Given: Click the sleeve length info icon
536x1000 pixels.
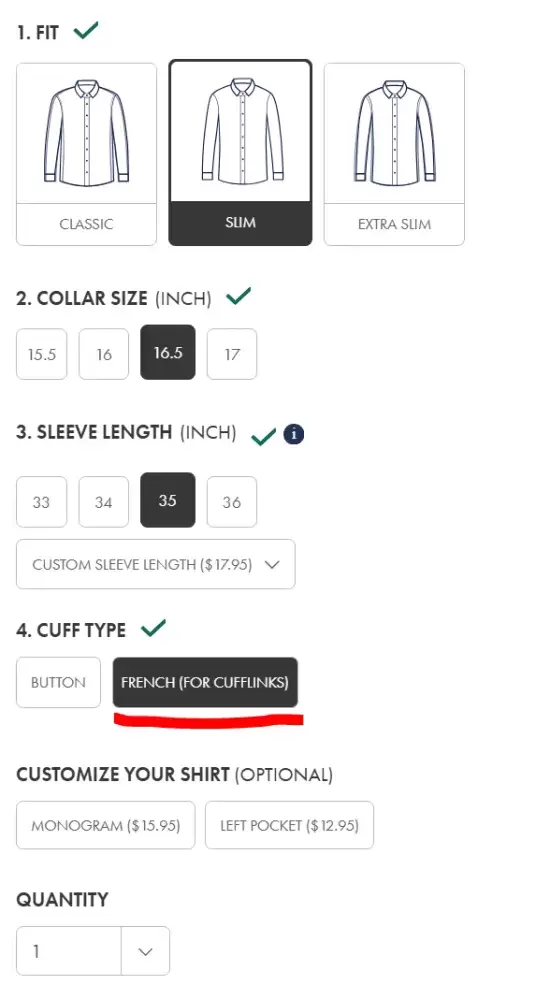Looking at the screenshot, I should (294, 434).
